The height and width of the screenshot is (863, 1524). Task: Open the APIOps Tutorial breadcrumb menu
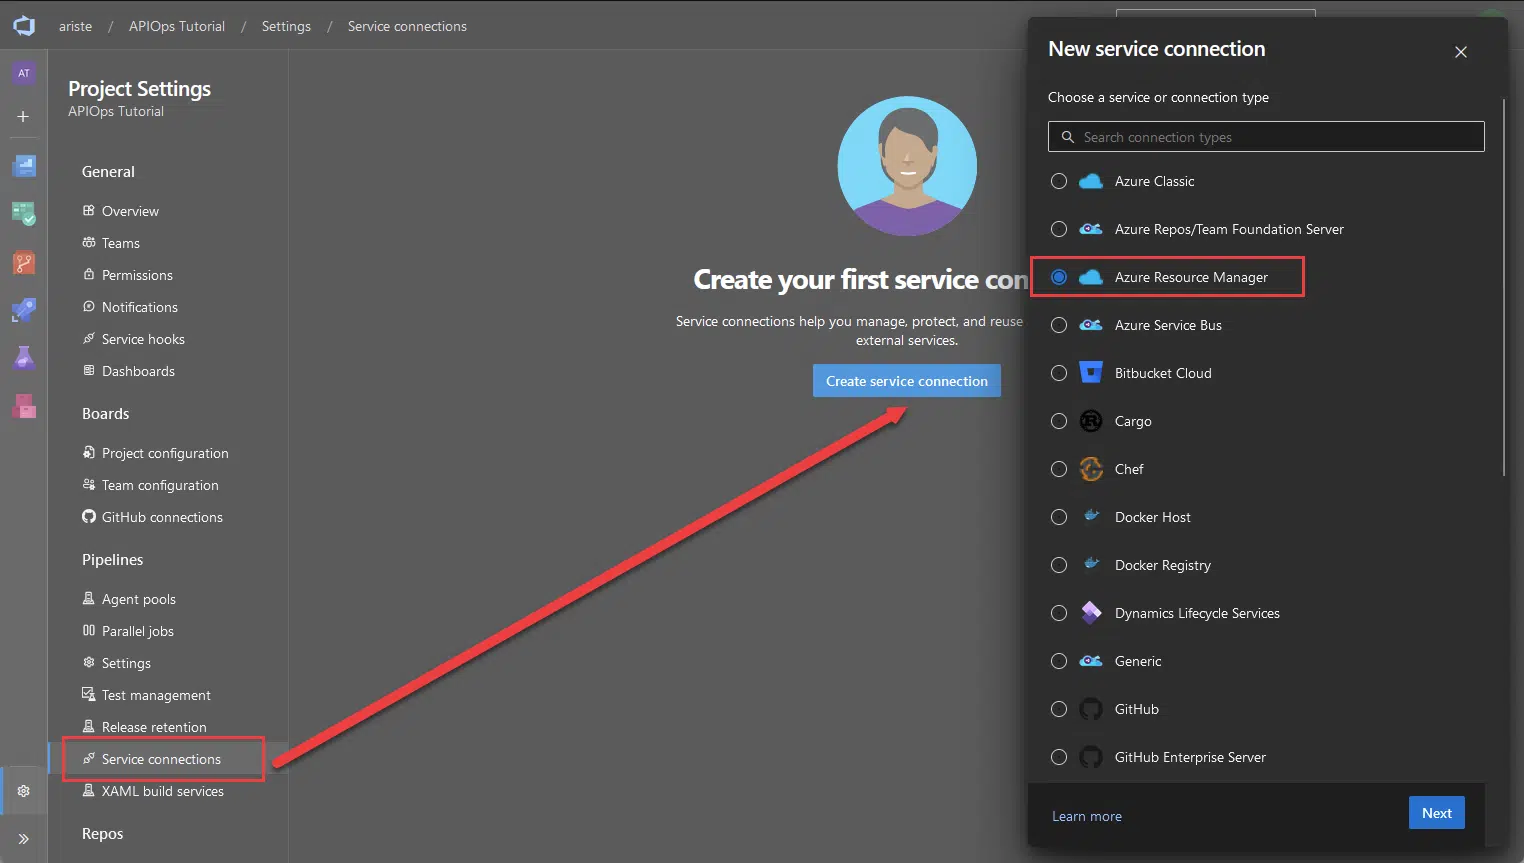point(176,26)
